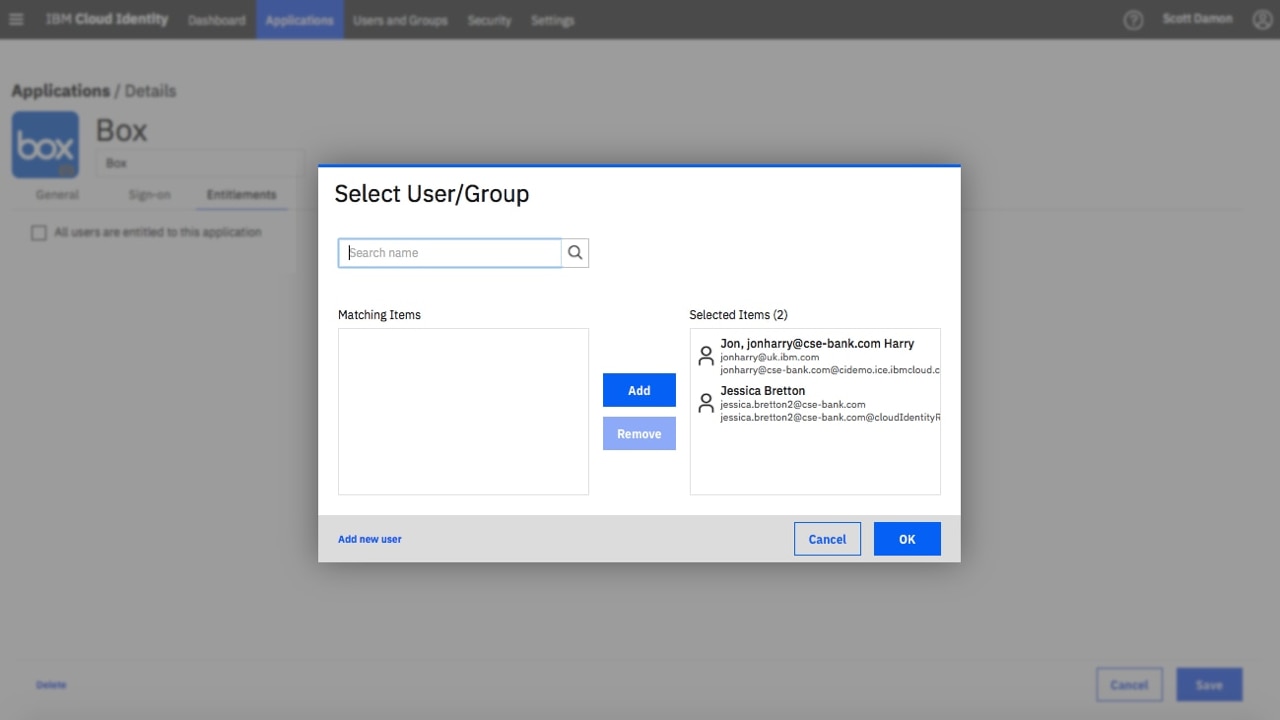
Task: Click the Save button at bottom right
Action: tap(1209, 685)
